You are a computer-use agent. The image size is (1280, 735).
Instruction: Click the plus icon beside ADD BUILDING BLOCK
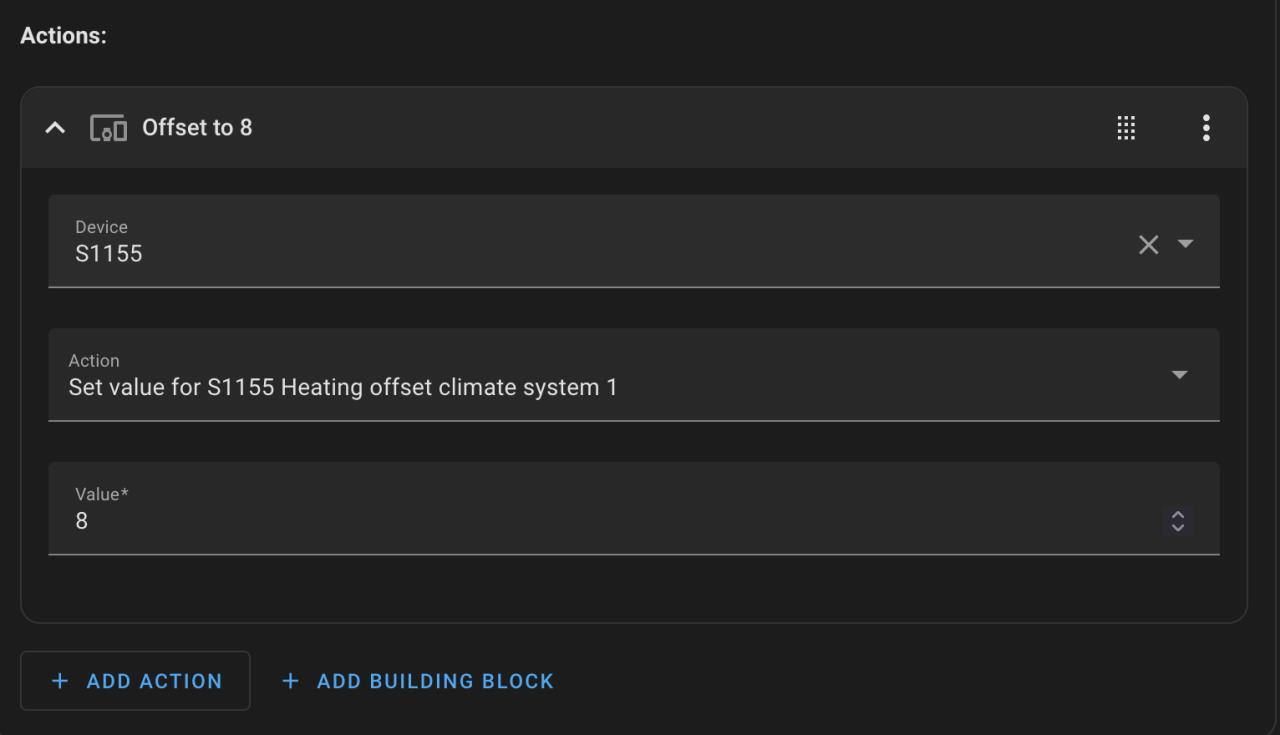pos(291,681)
